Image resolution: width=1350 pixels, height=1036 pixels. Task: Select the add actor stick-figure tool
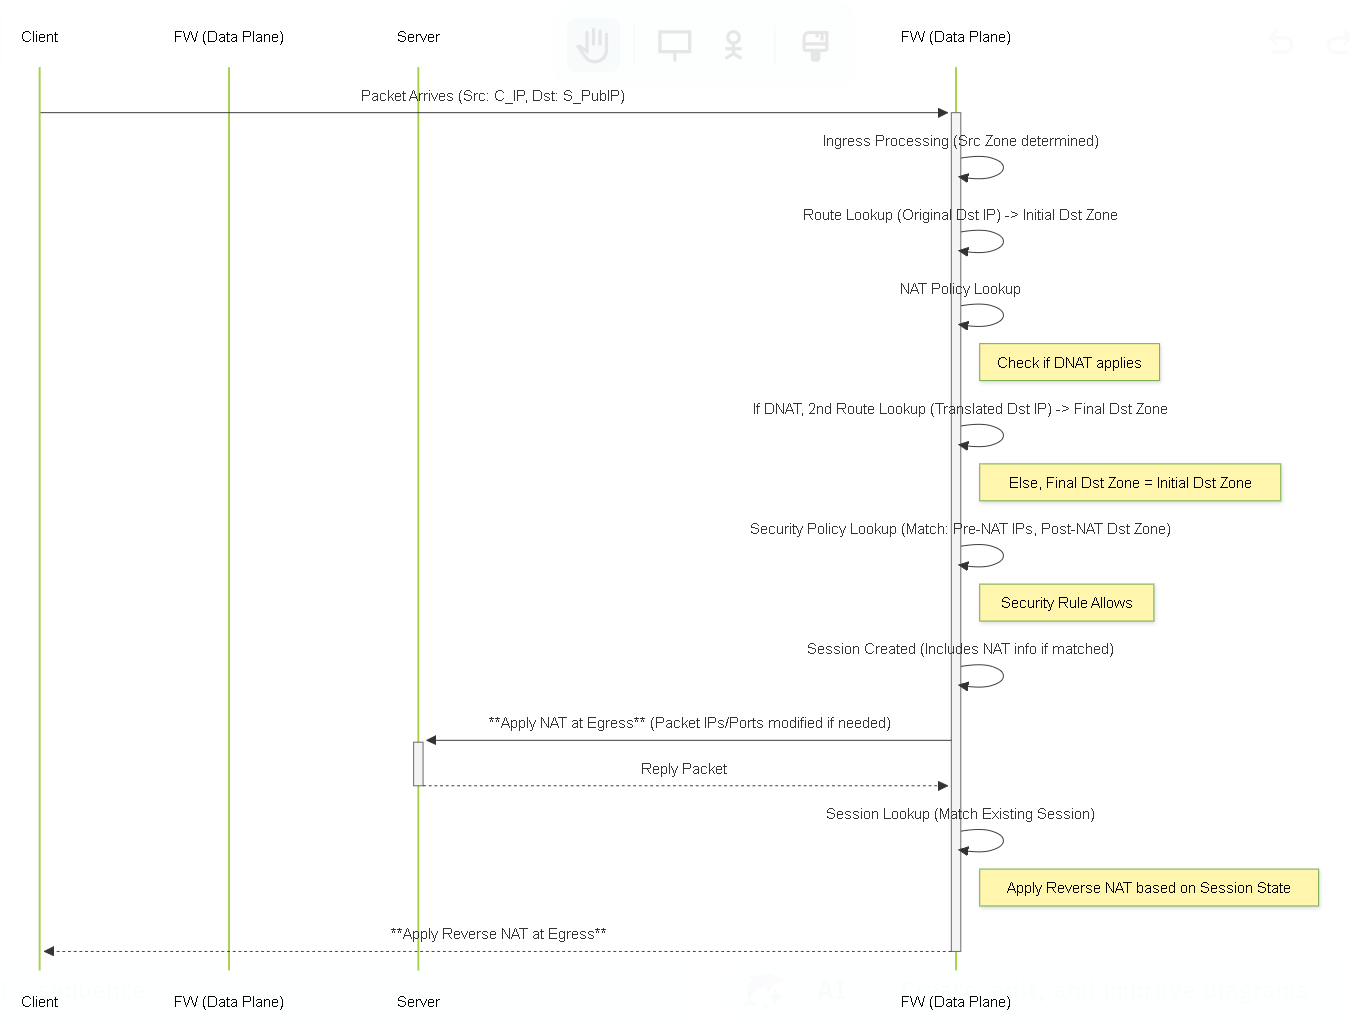733,45
